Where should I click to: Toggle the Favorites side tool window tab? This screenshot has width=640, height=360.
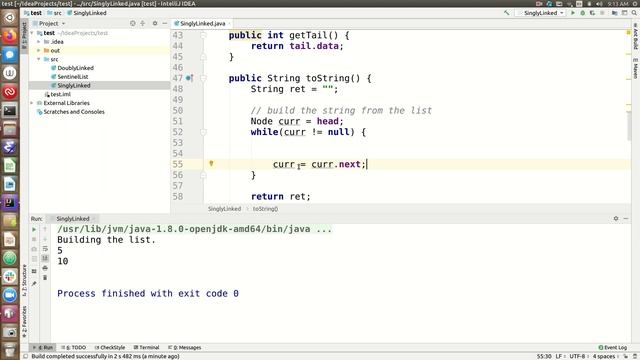pyautogui.click(x=24, y=322)
